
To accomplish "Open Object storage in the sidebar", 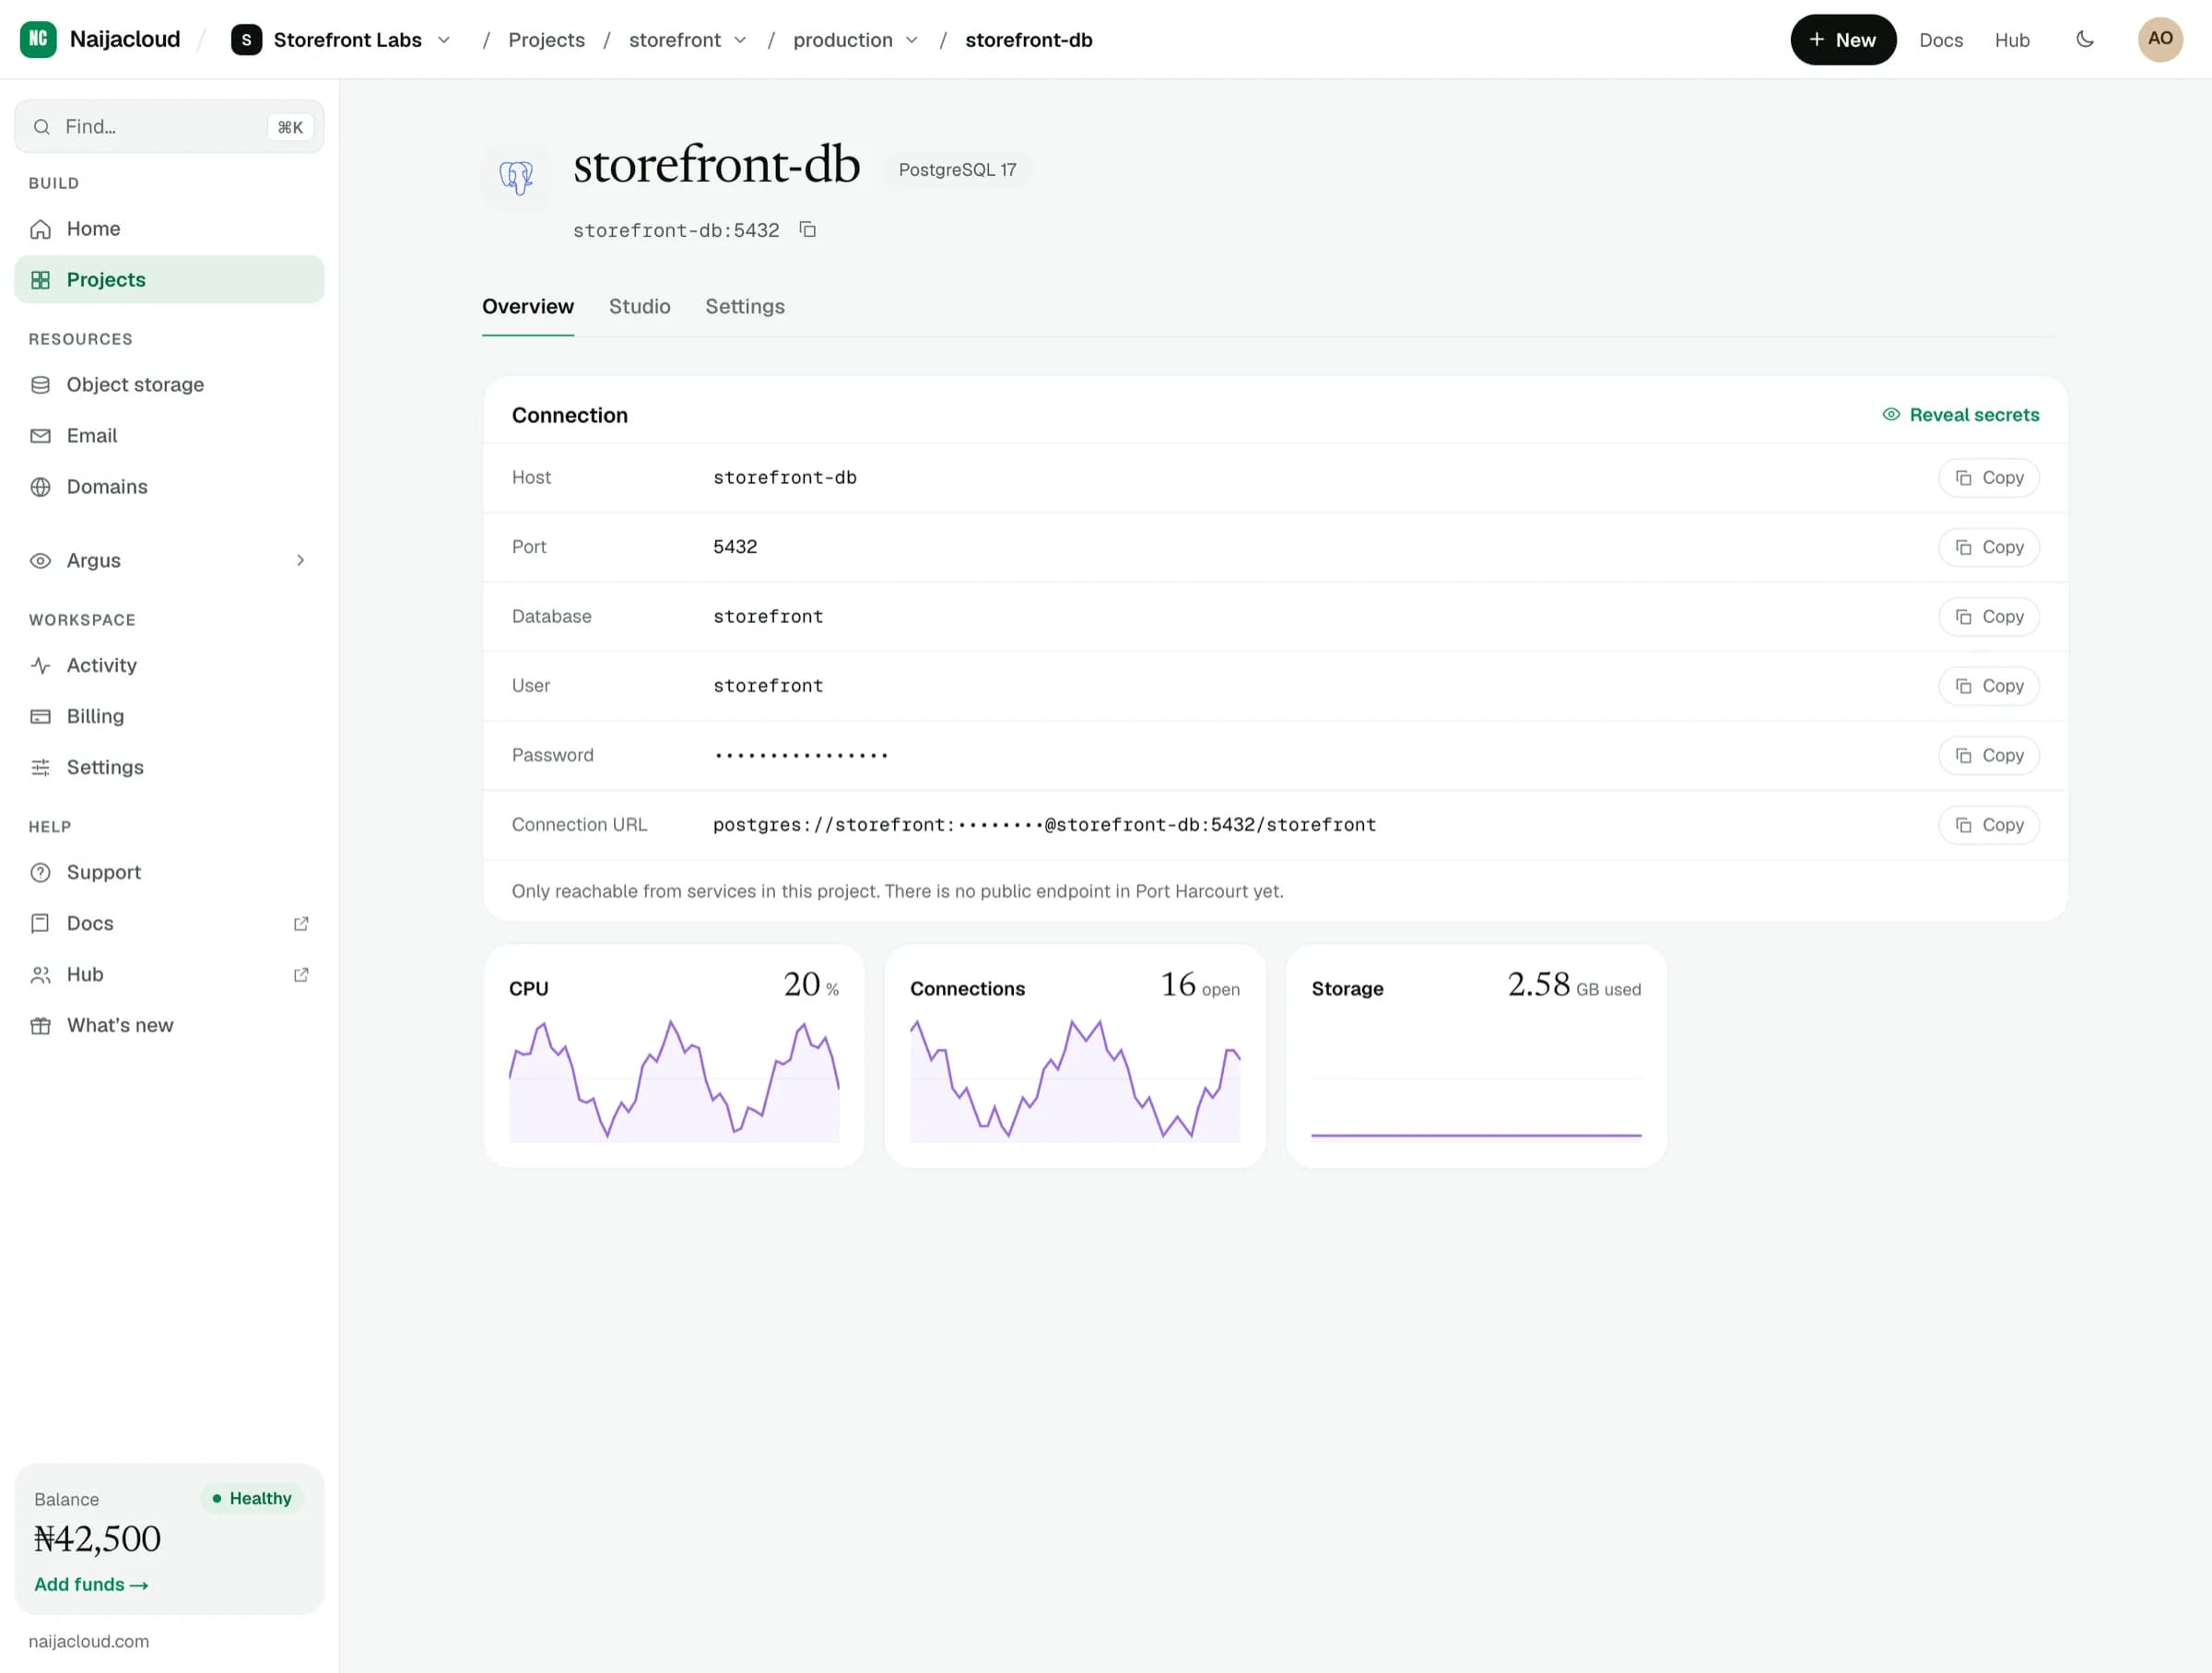I will pos(169,384).
